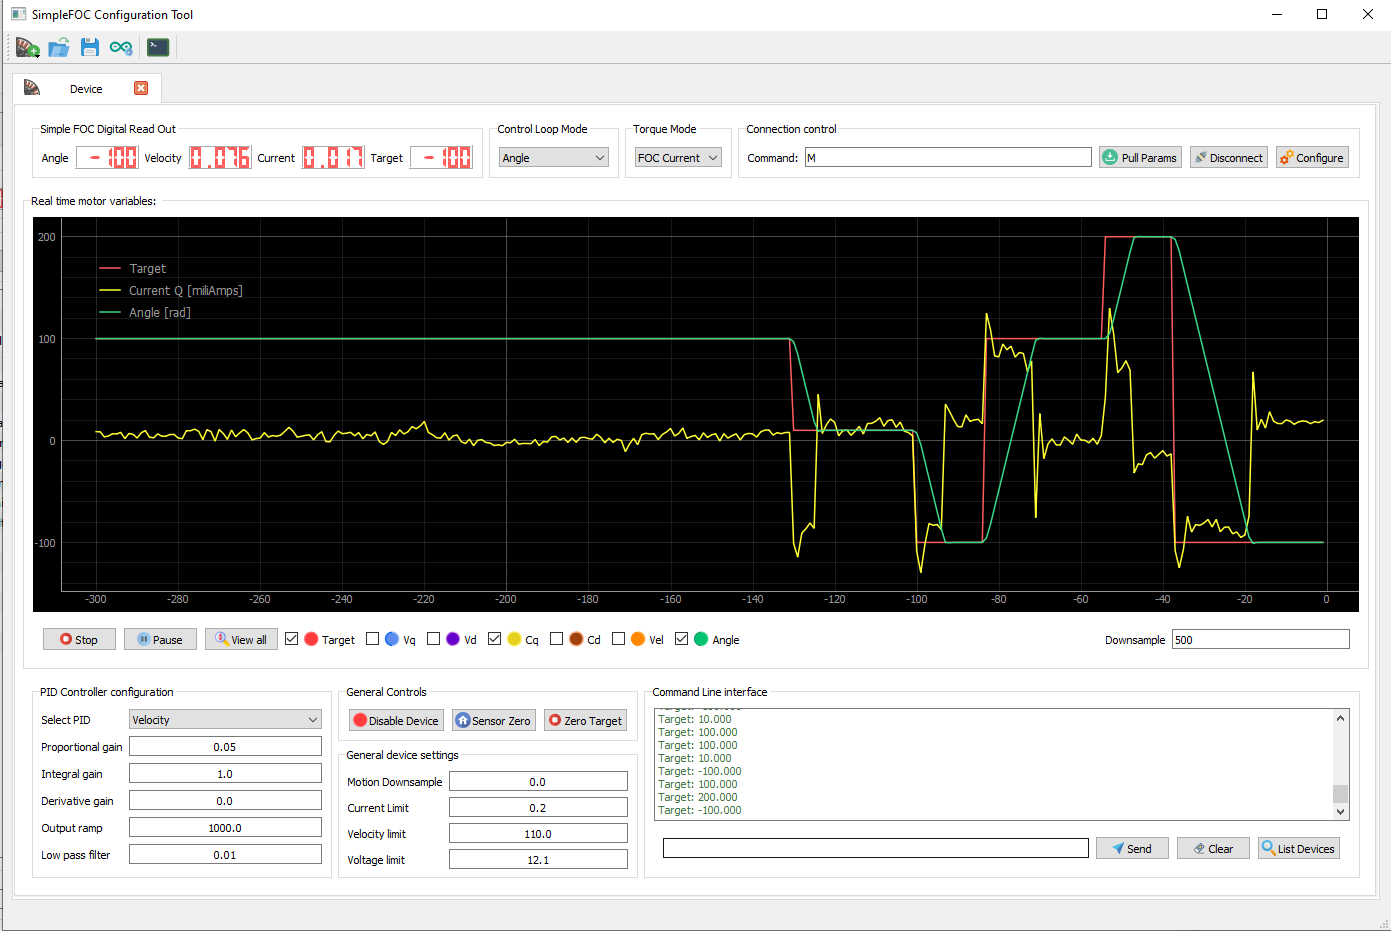
Task: Pause the real time plot
Action: pos(160,640)
